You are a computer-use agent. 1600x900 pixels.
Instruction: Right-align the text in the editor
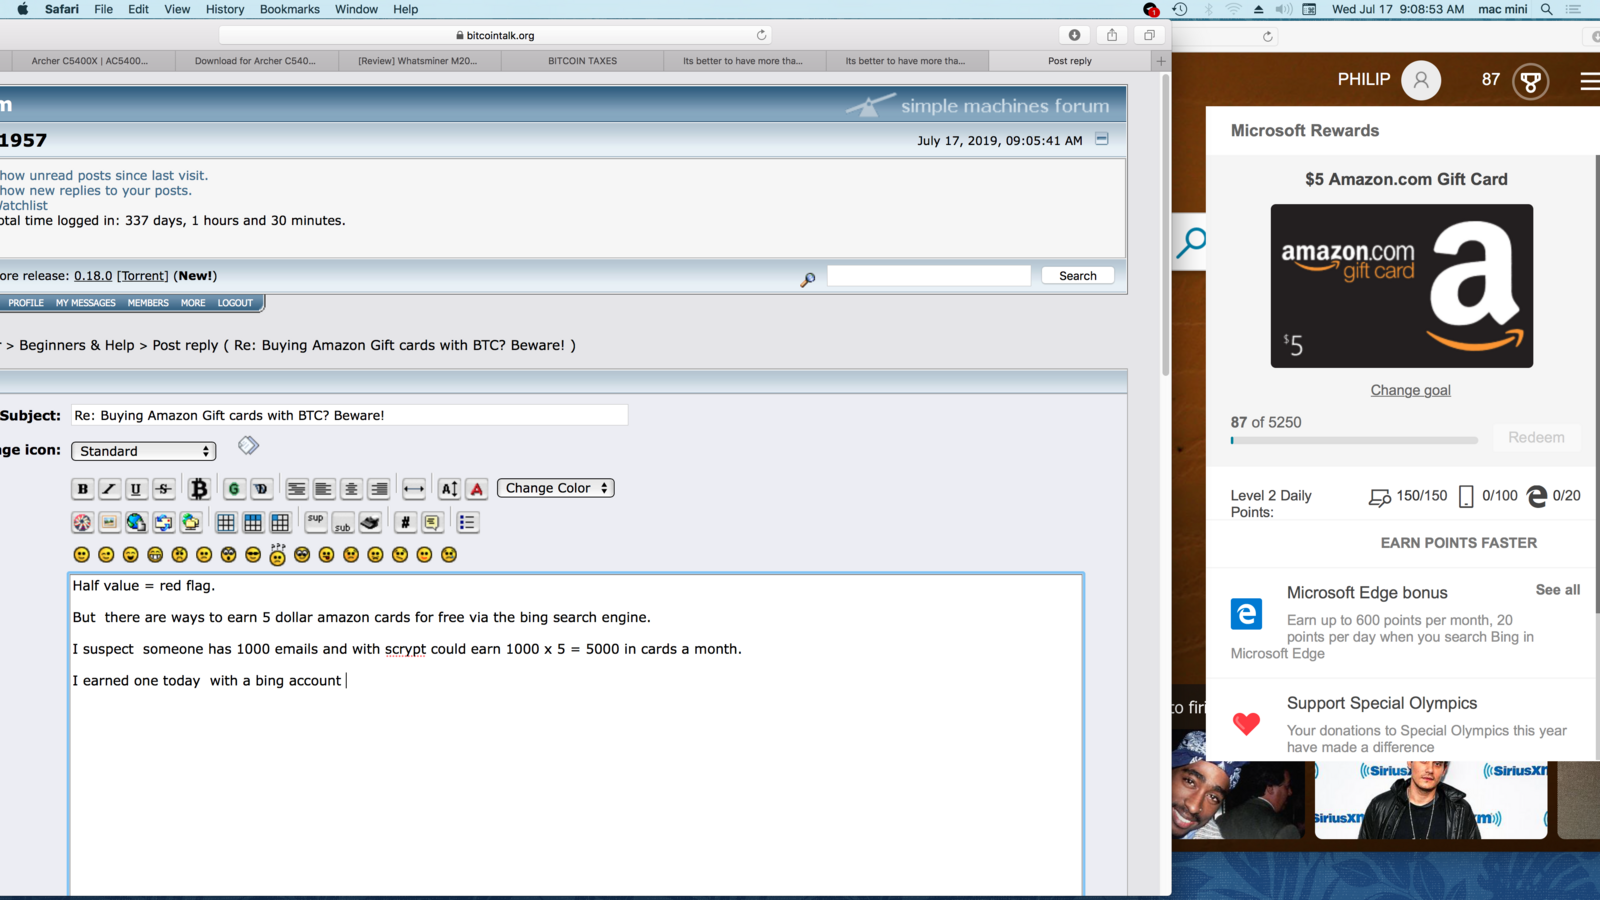click(x=378, y=489)
